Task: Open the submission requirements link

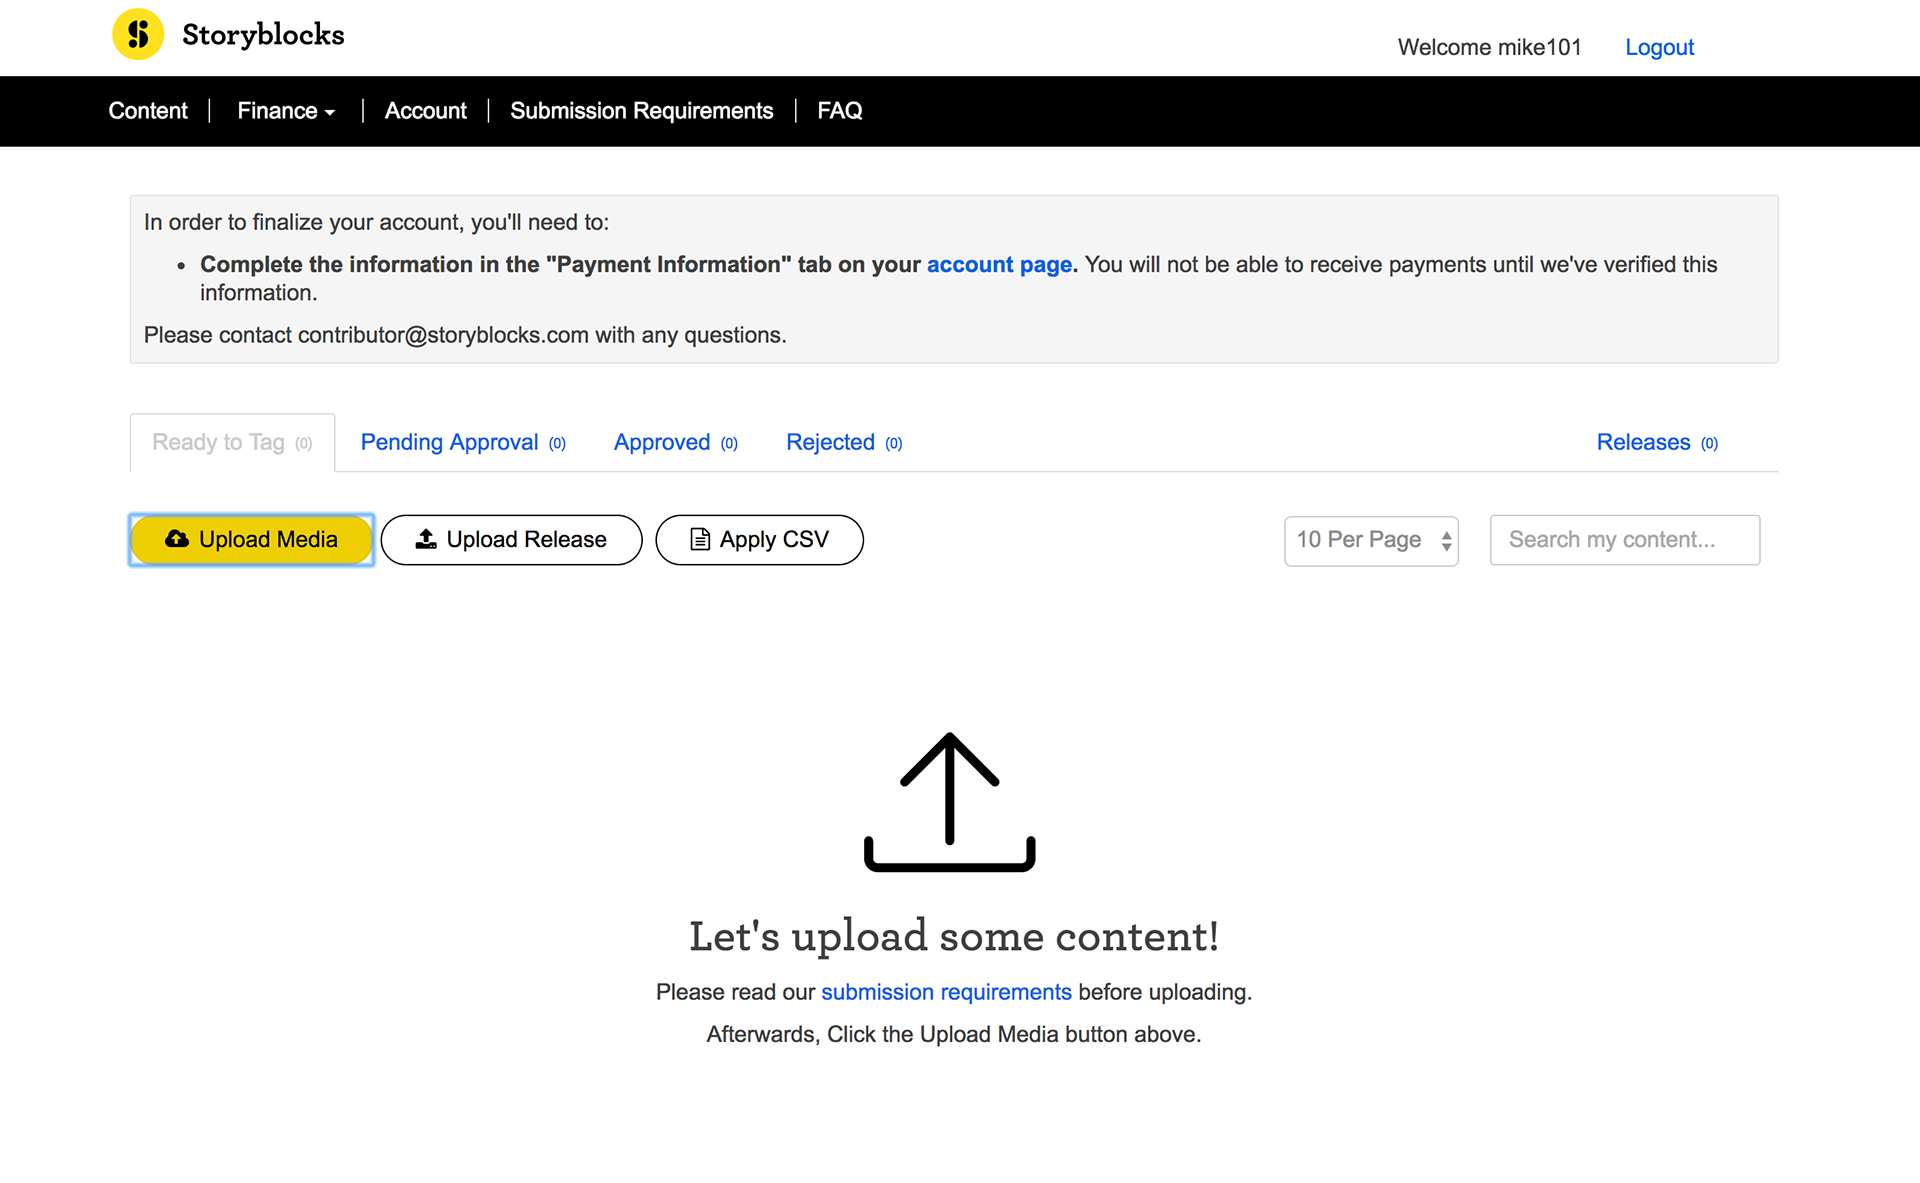Action: [x=945, y=992]
